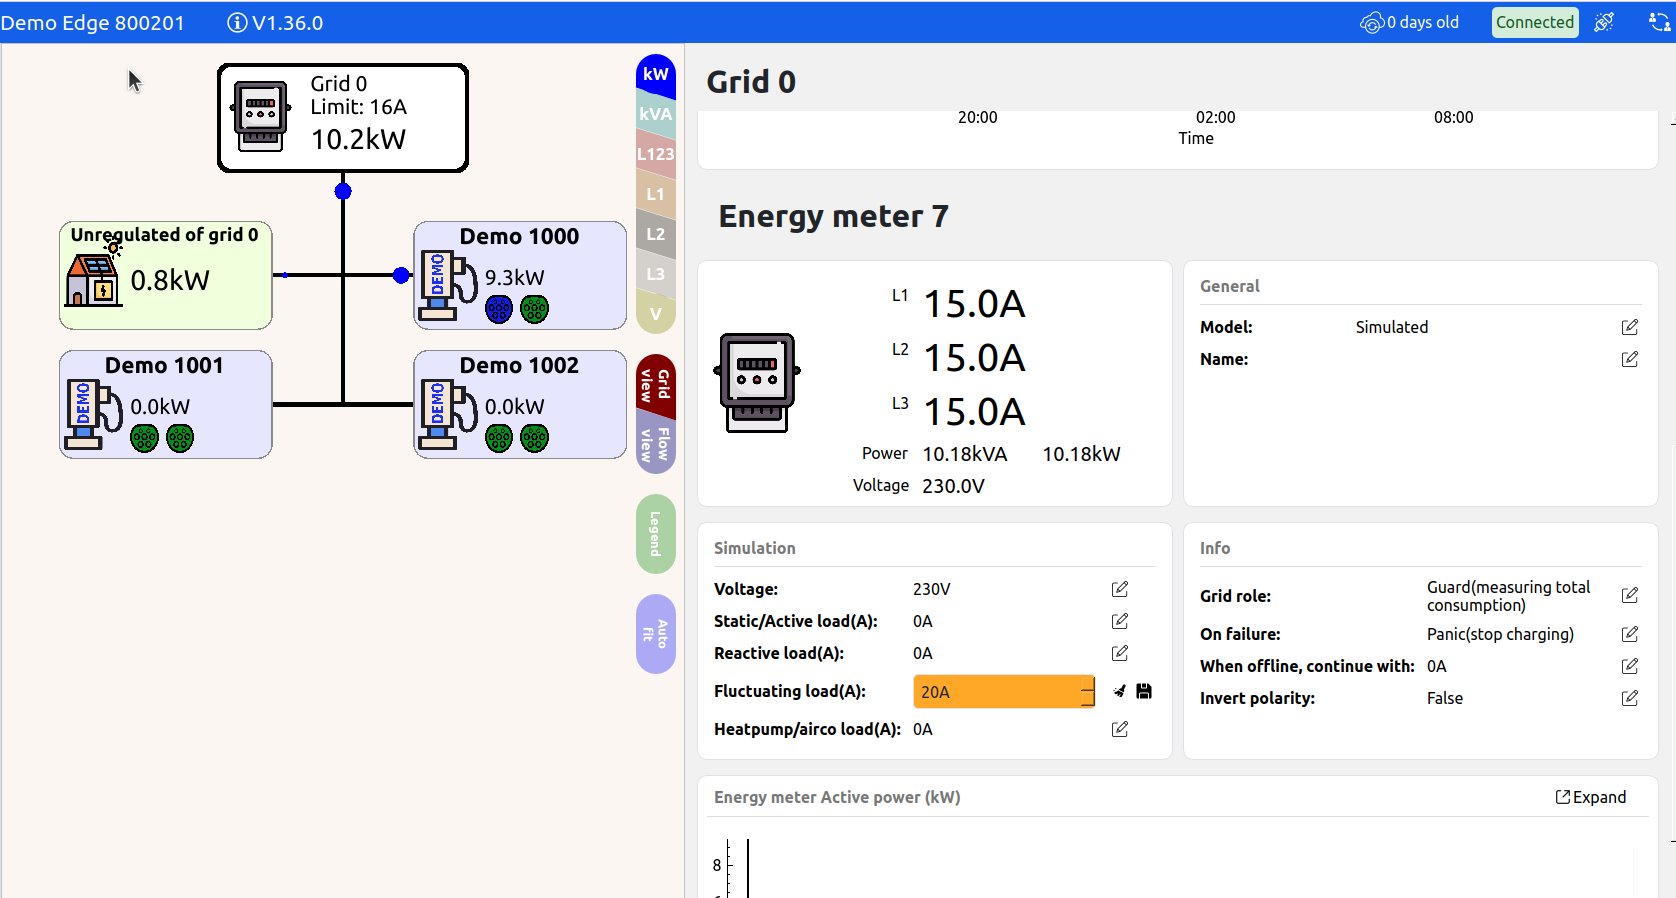
Task: Click the large energy meter icon
Action: [x=757, y=383]
